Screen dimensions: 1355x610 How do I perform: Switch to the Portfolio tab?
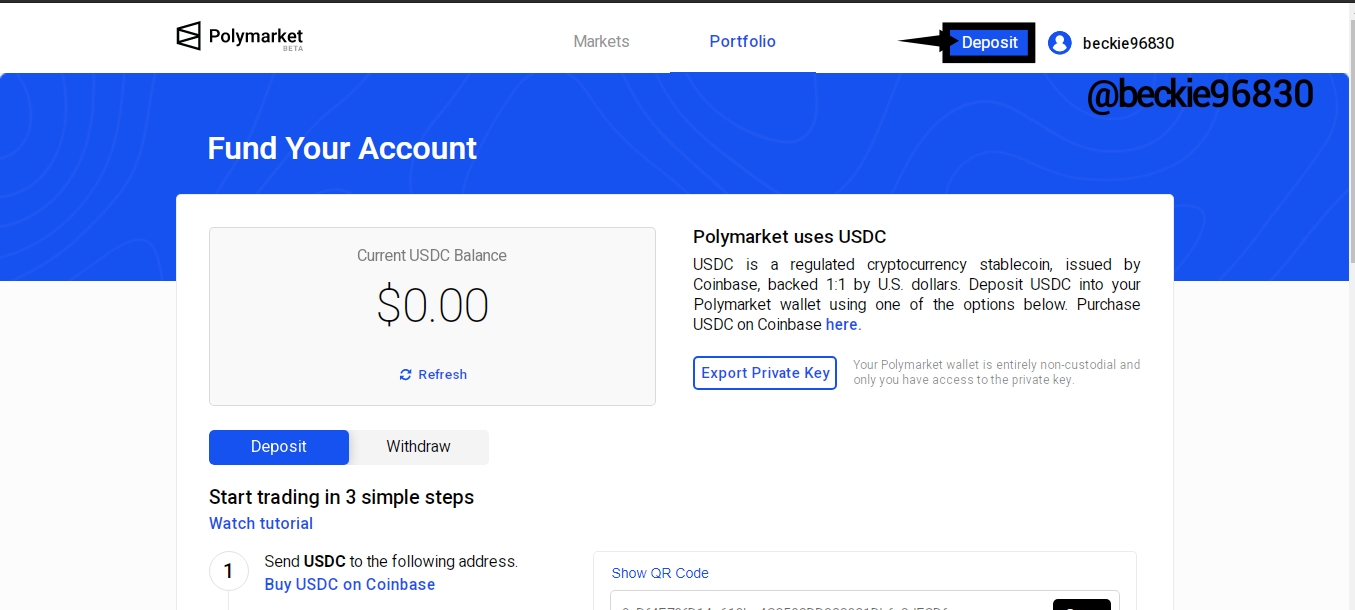coord(742,42)
